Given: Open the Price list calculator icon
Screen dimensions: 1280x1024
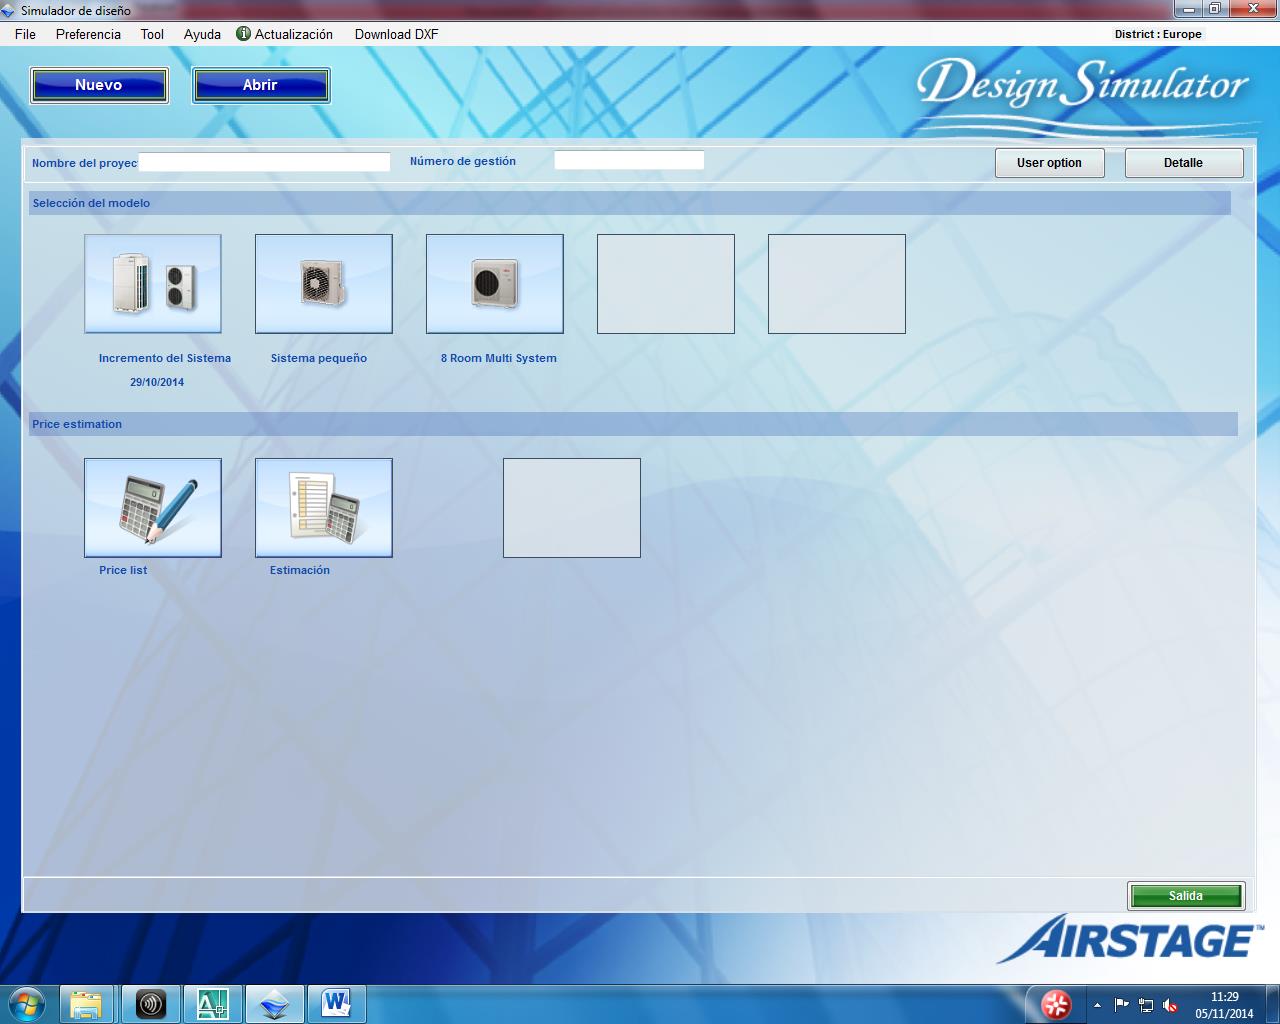Looking at the screenshot, I should (x=153, y=508).
